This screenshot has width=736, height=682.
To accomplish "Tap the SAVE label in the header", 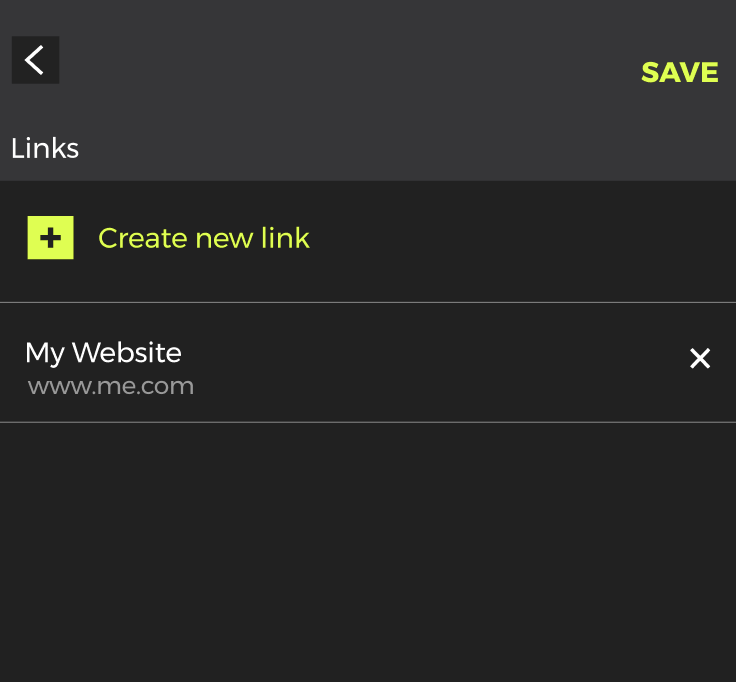I will pos(680,72).
